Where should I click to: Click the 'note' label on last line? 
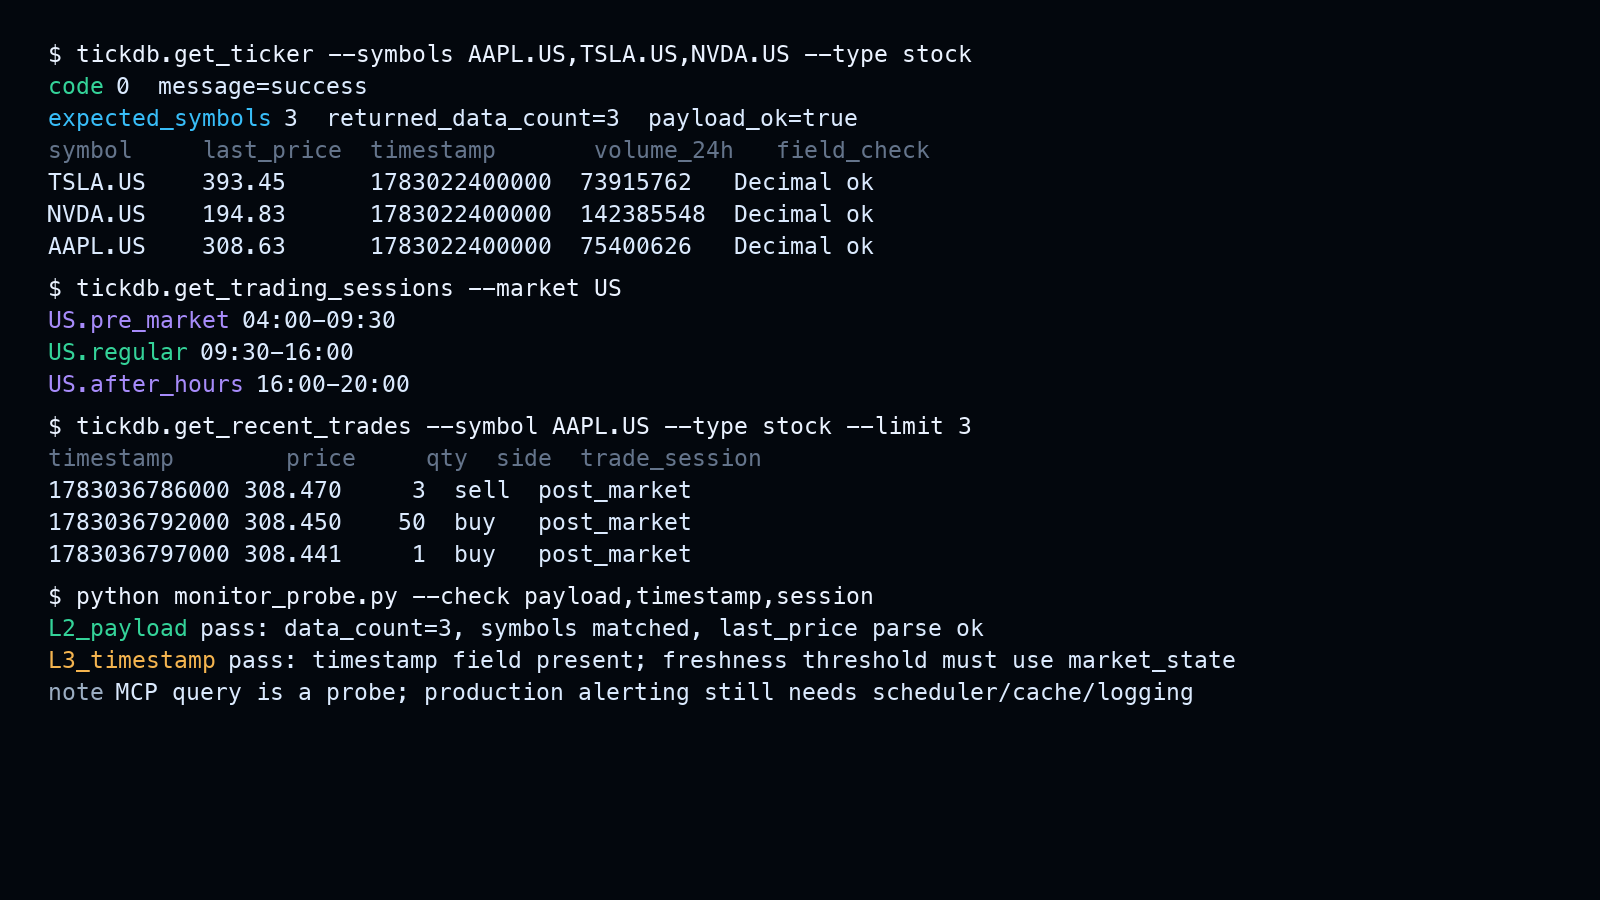pos(76,693)
